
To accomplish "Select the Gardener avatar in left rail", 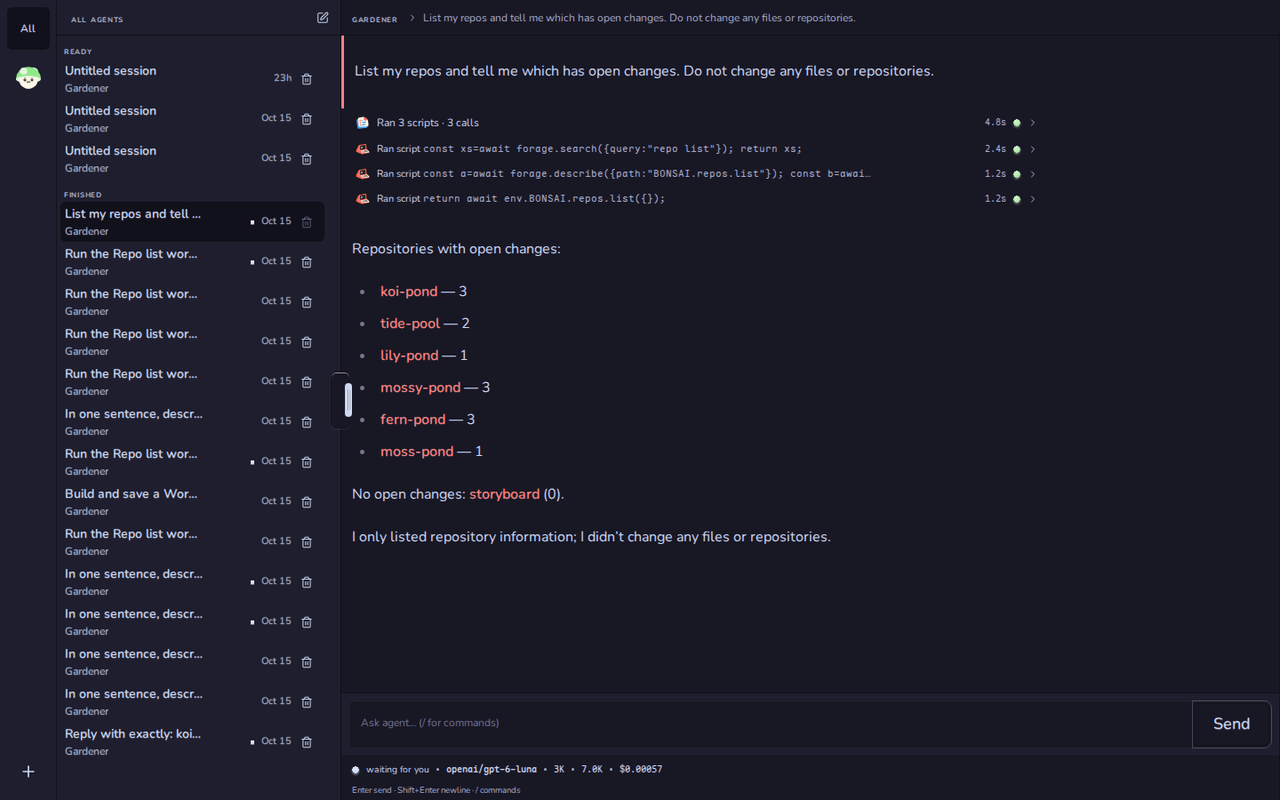I will pos(28,77).
